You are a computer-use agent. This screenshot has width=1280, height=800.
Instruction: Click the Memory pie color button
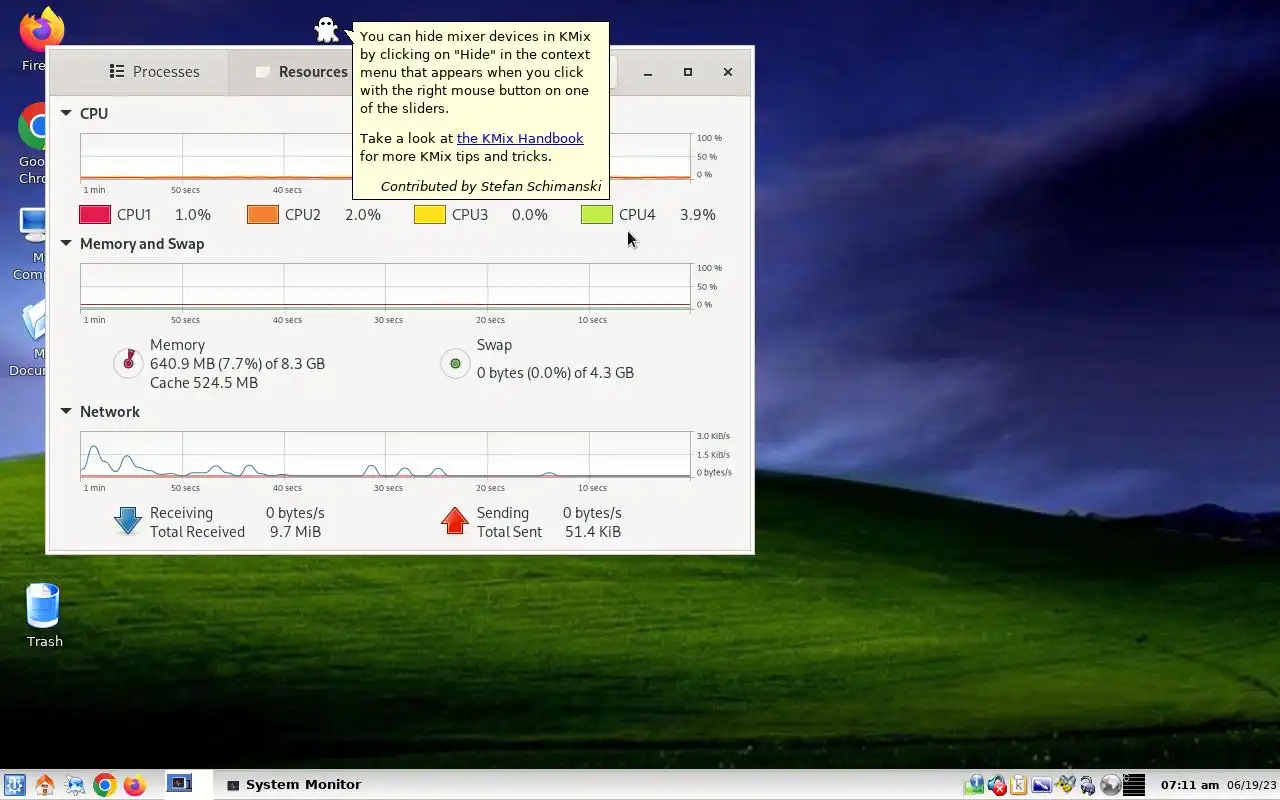pyautogui.click(x=128, y=363)
